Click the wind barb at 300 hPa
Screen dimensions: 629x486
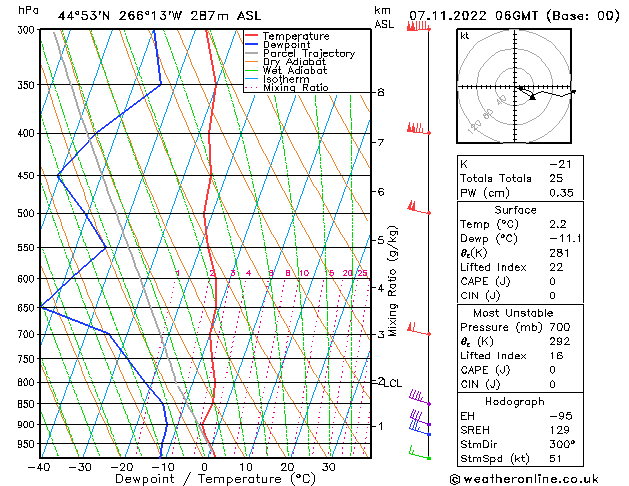pos(418,27)
